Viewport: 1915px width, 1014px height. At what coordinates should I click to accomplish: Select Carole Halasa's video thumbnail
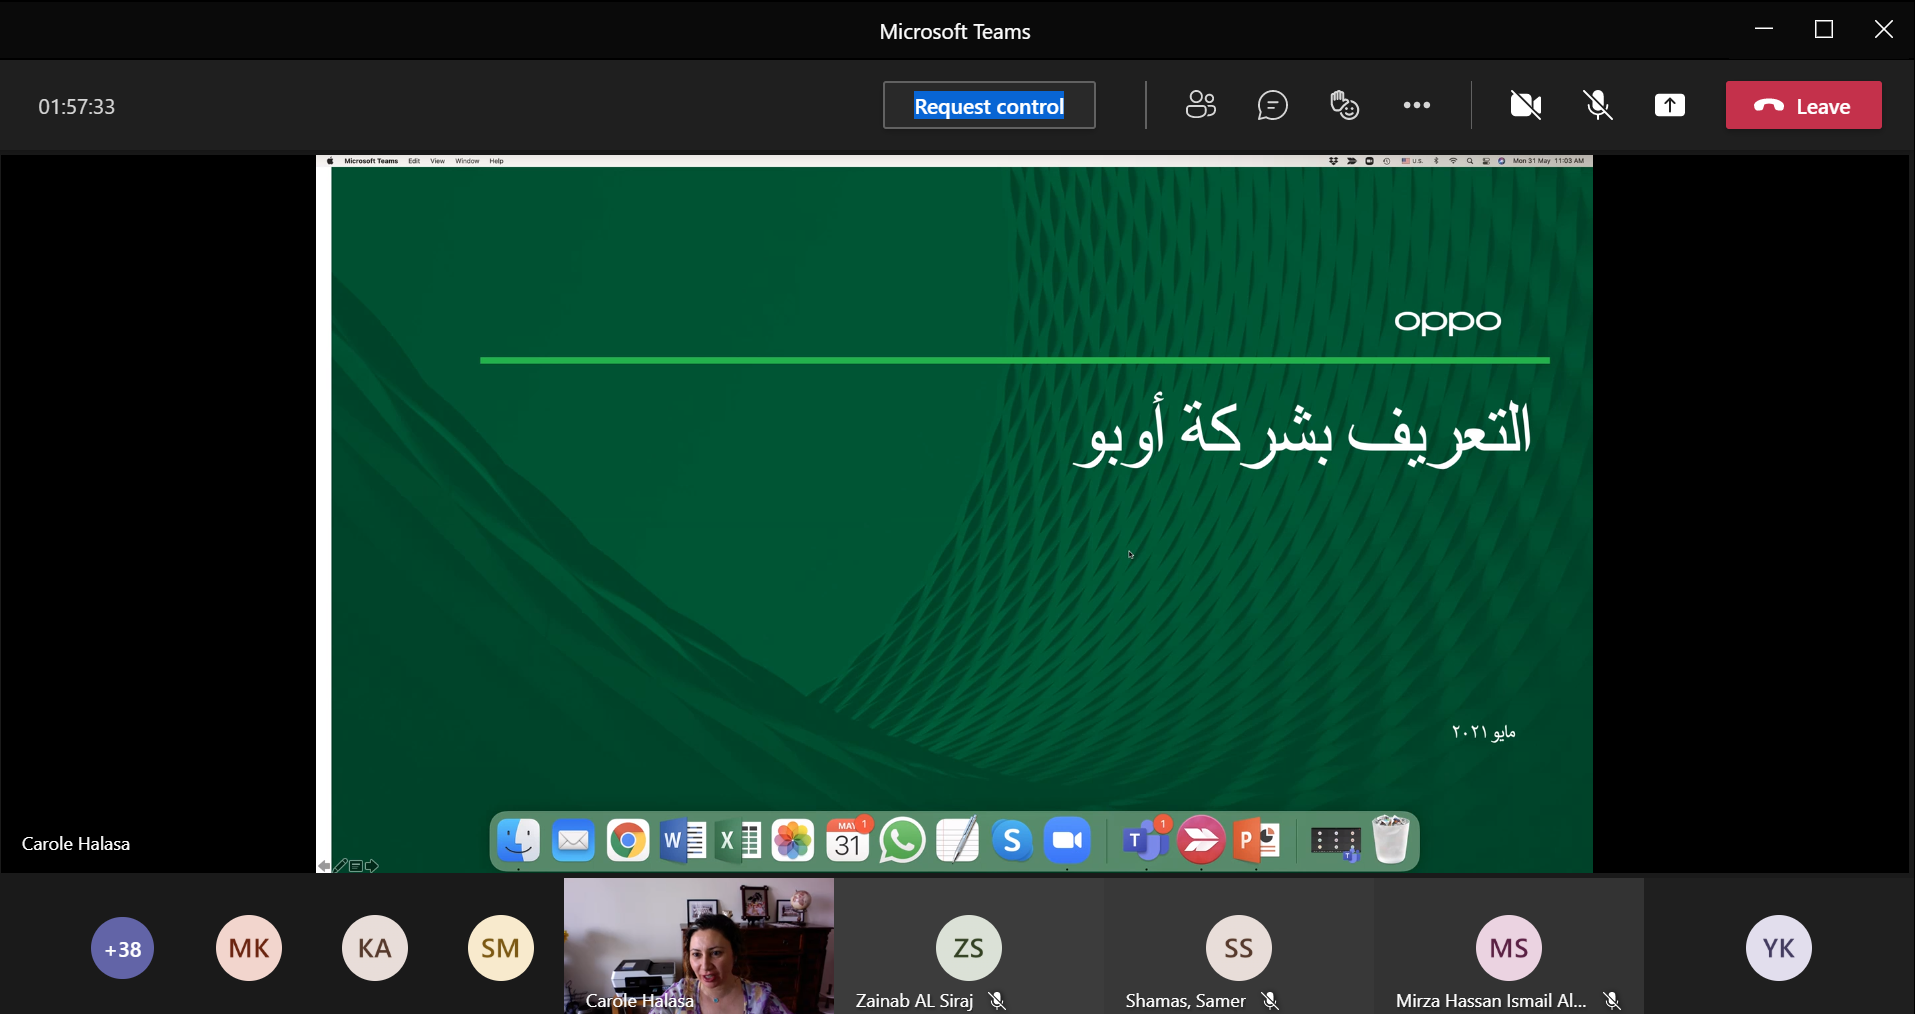[x=699, y=946]
